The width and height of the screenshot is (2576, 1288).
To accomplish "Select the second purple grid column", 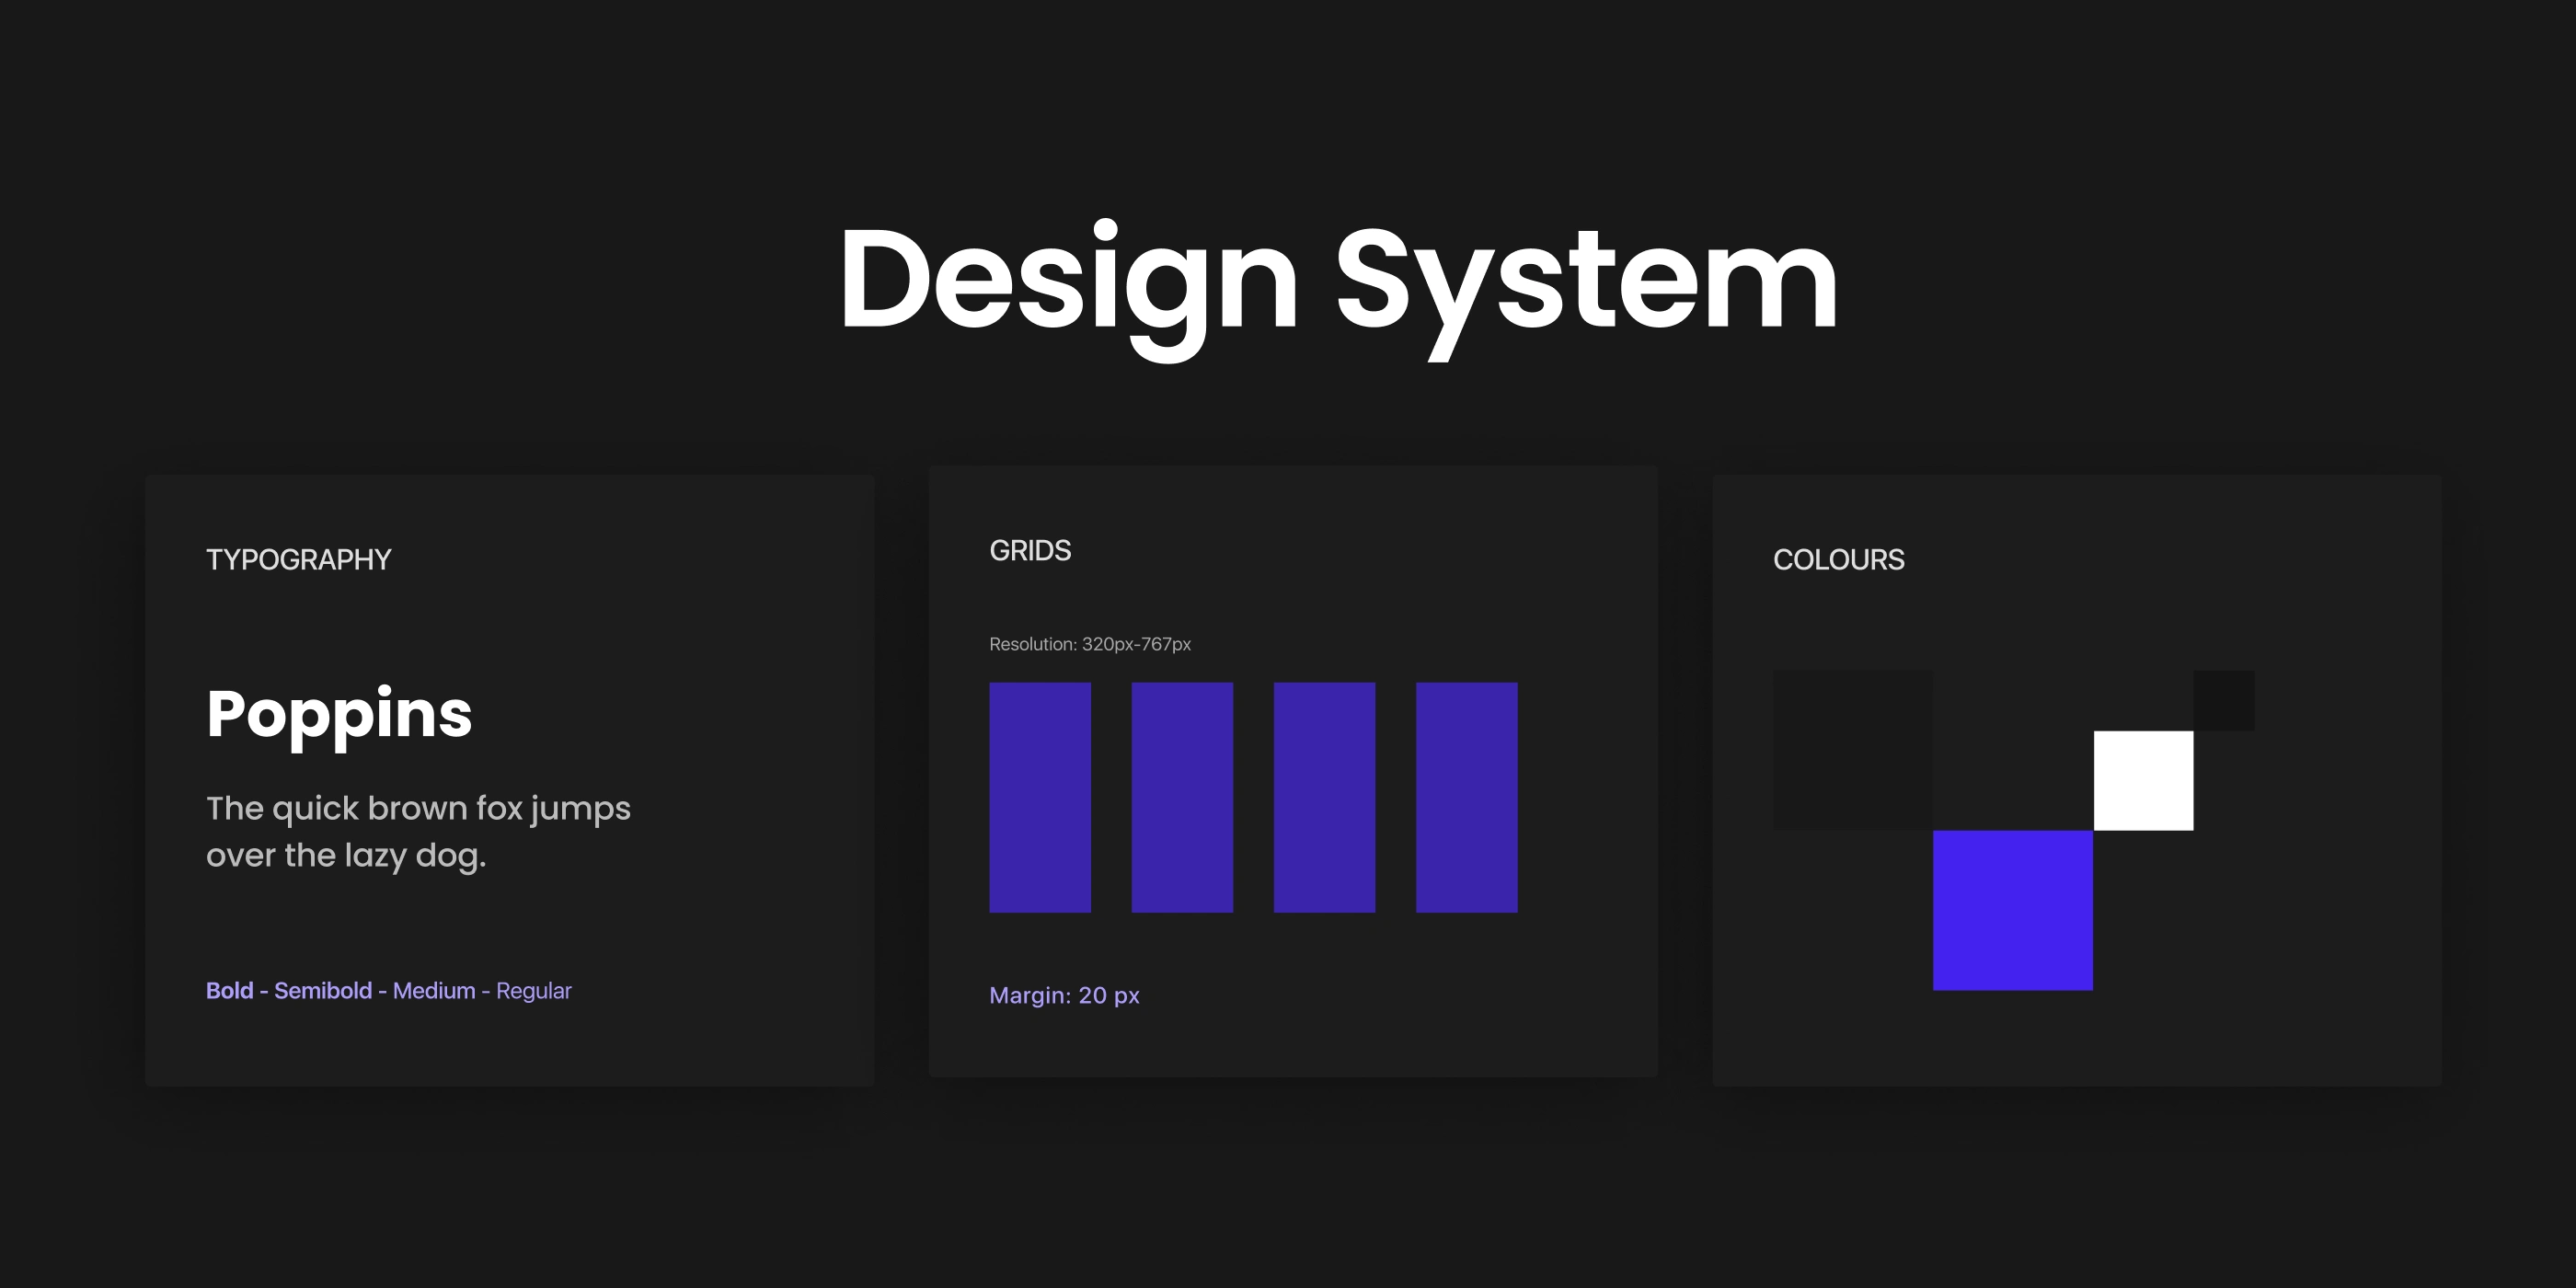I will point(1182,797).
